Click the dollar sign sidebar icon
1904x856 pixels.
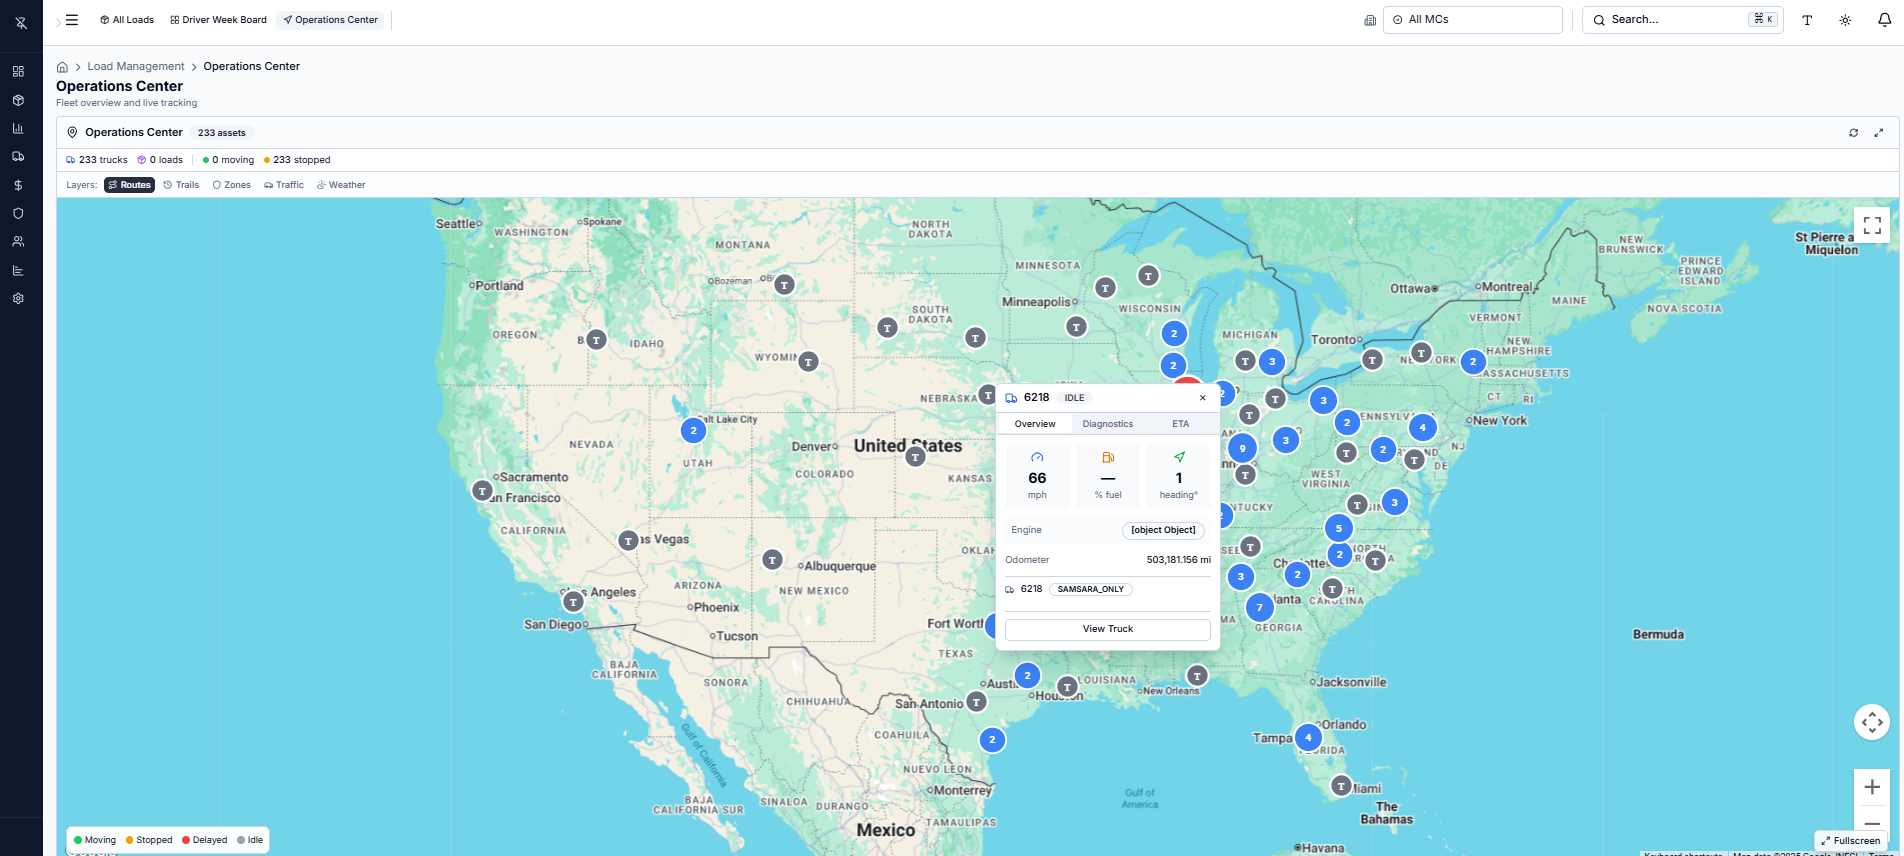coord(18,185)
